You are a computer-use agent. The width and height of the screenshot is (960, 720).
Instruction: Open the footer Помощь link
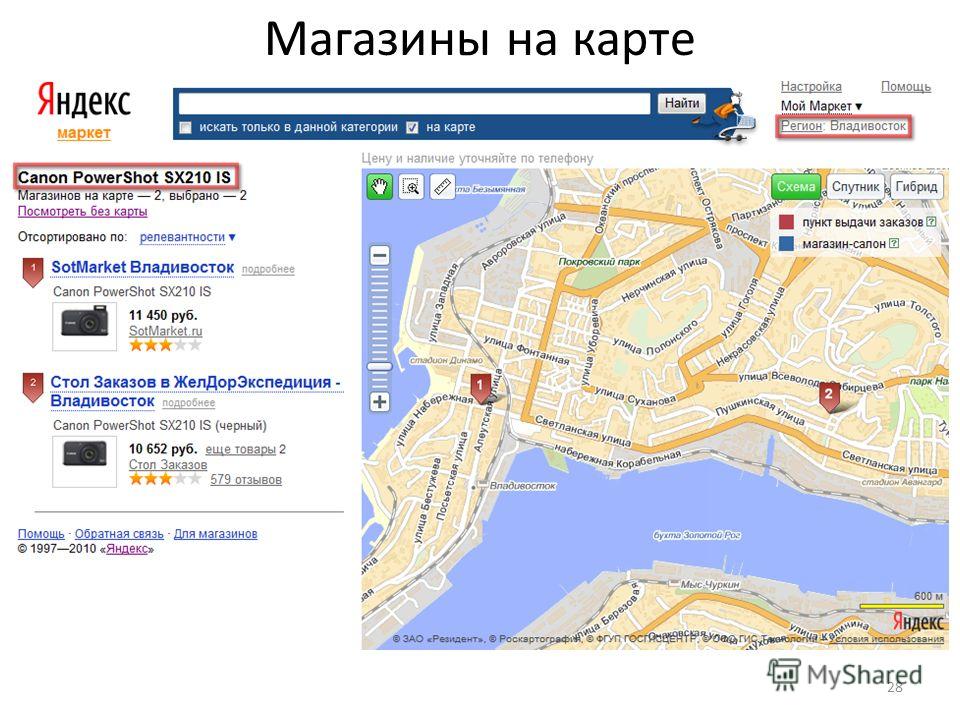click(41, 533)
